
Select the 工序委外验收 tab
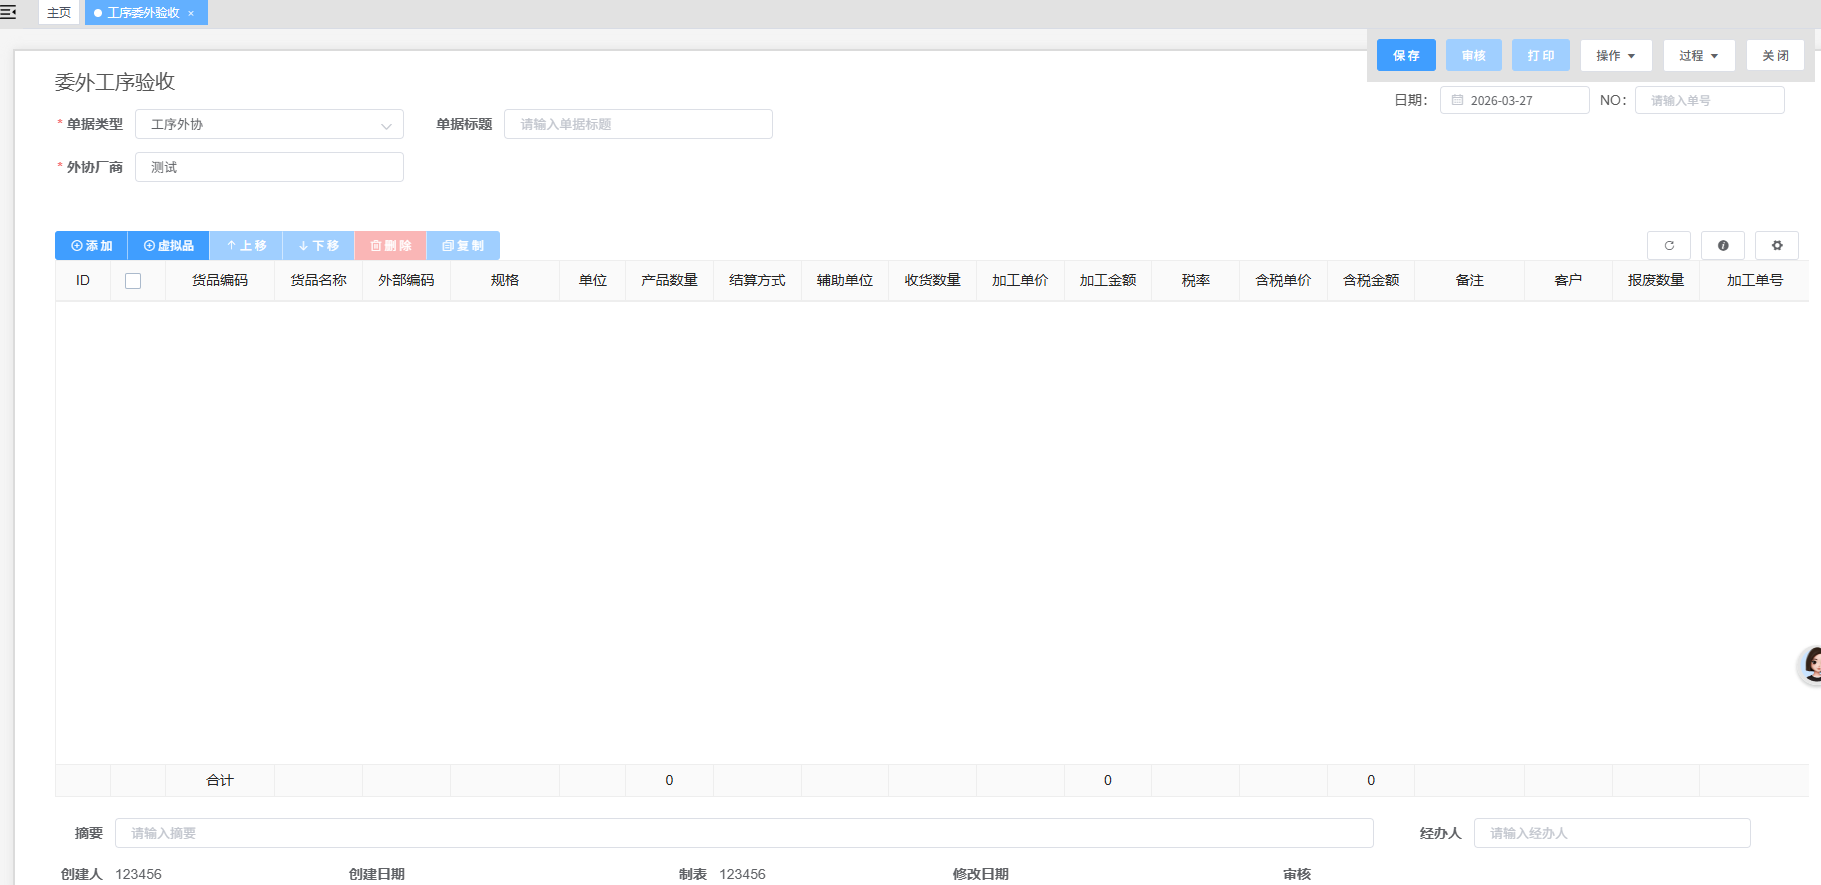pos(142,13)
